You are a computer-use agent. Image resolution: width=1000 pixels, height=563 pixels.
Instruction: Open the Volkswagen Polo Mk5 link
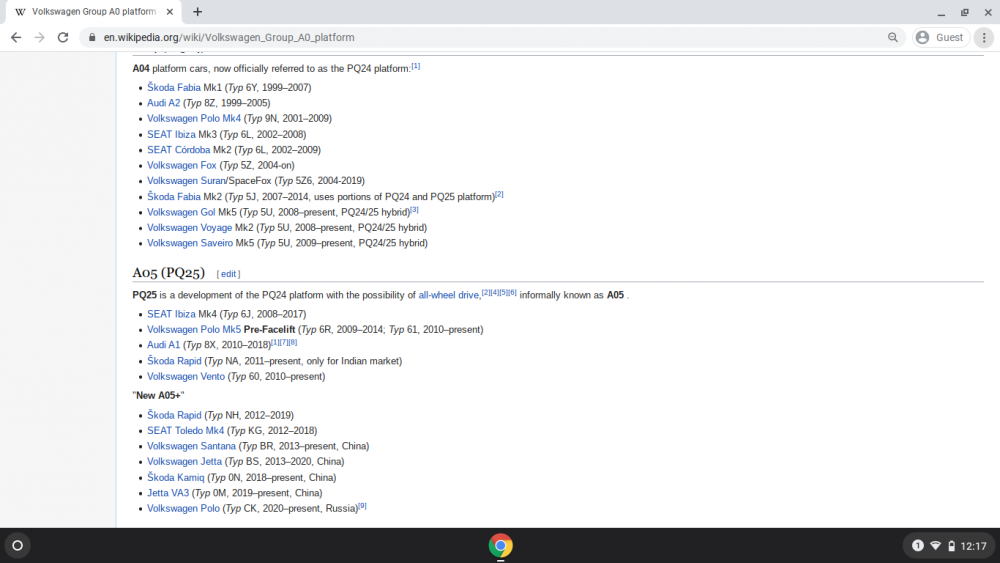[194, 330]
